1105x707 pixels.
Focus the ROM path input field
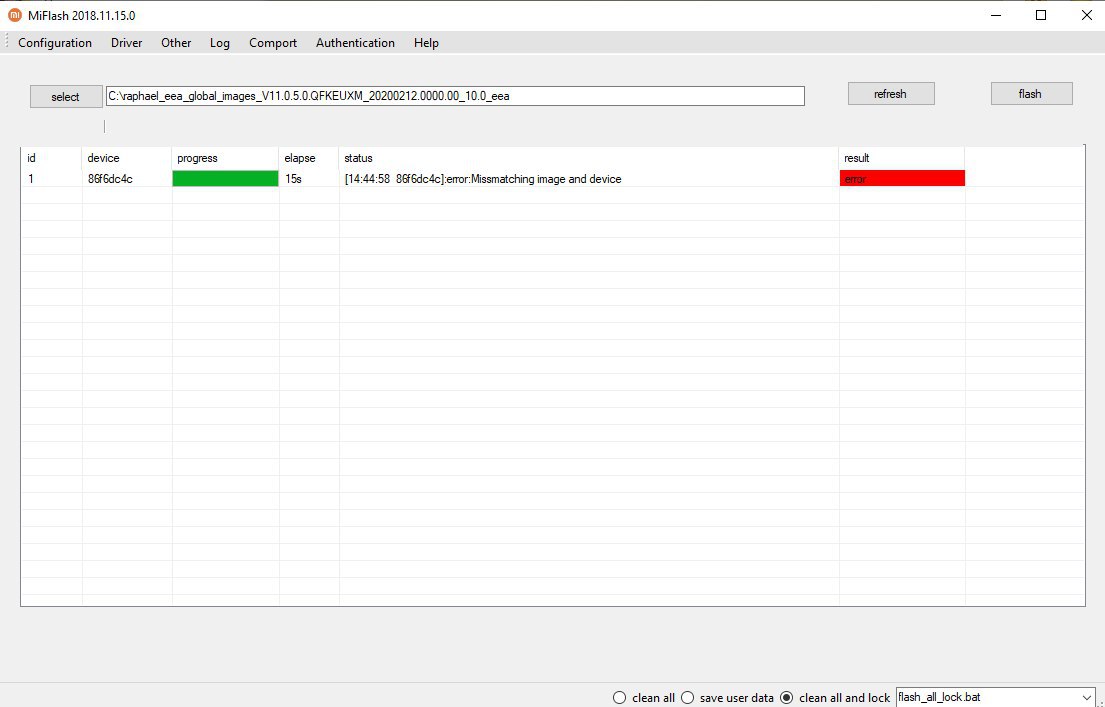click(x=455, y=96)
